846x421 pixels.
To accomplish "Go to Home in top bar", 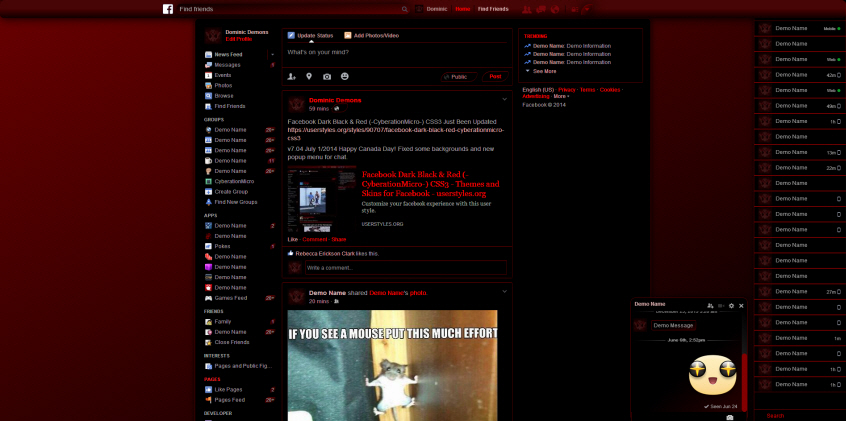I will point(462,9).
